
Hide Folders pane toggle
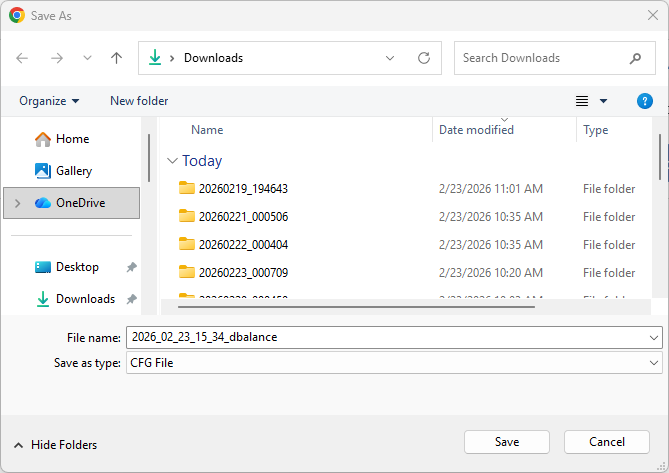[55, 445]
